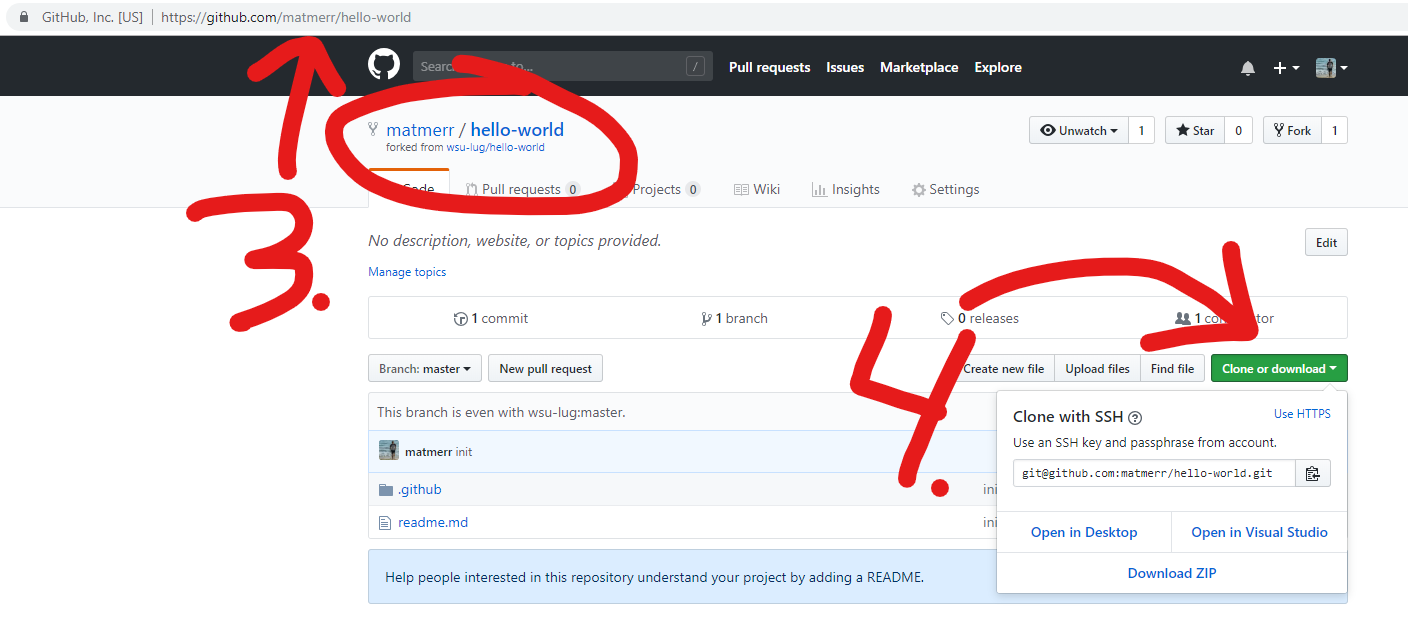Select the SSH clone URL field
Screen dimensions: 1408x638
tap(1154, 473)
